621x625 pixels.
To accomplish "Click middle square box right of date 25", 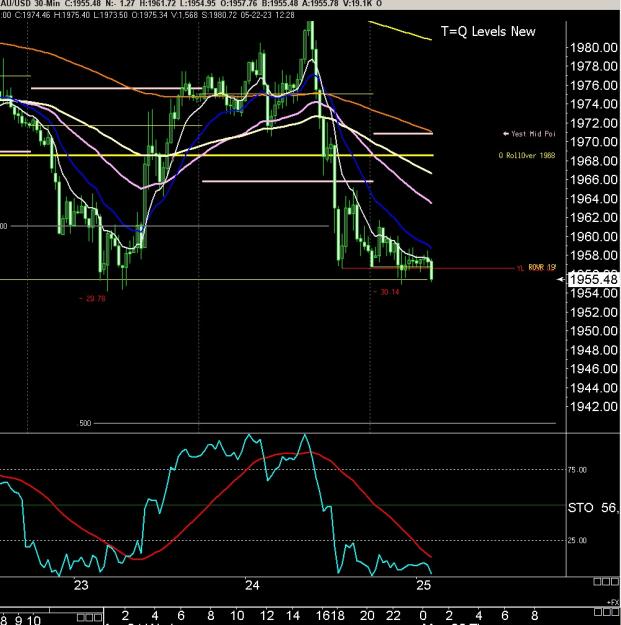I will [x=606, y=582].
